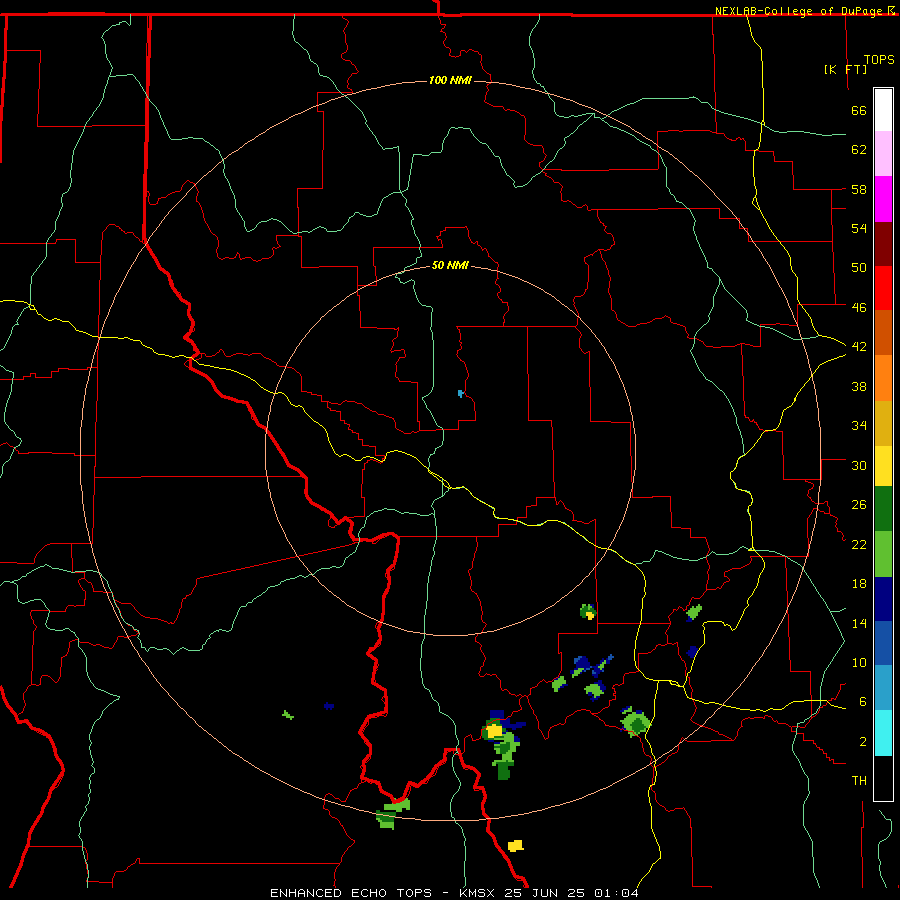Select the yellow legend swatch
This screenshot has height=900, width=900.
click(x=883, y=466)
